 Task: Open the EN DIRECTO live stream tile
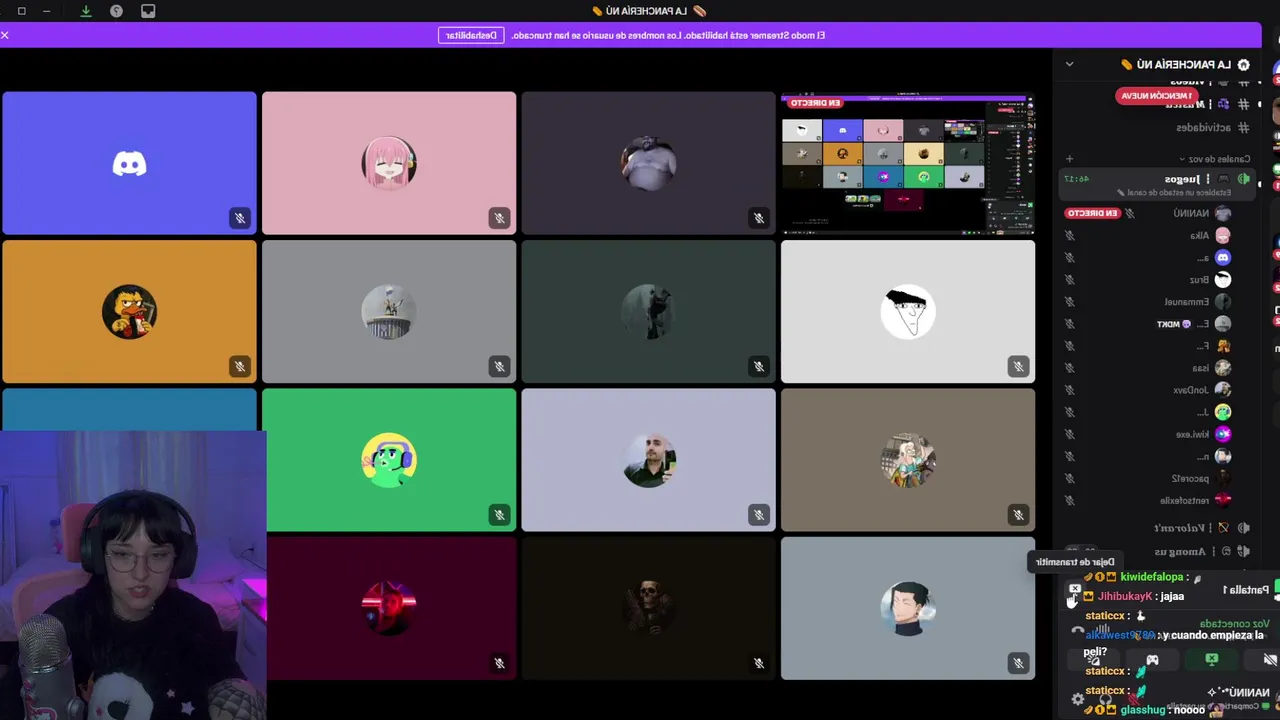pyautogui.click(x=908, y=164)
